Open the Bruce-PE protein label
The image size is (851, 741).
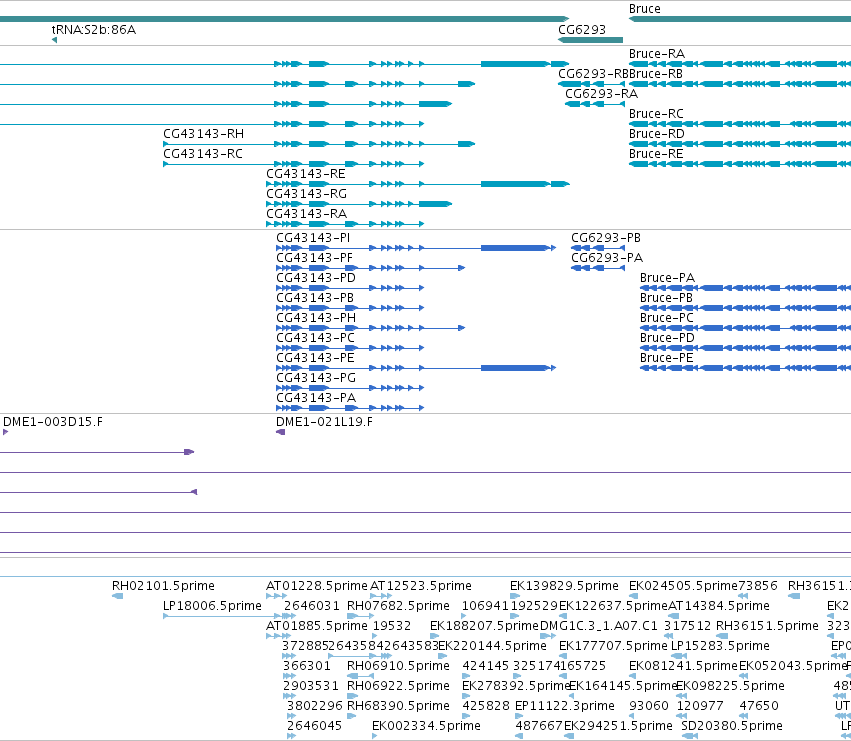[x=666, y=358]
